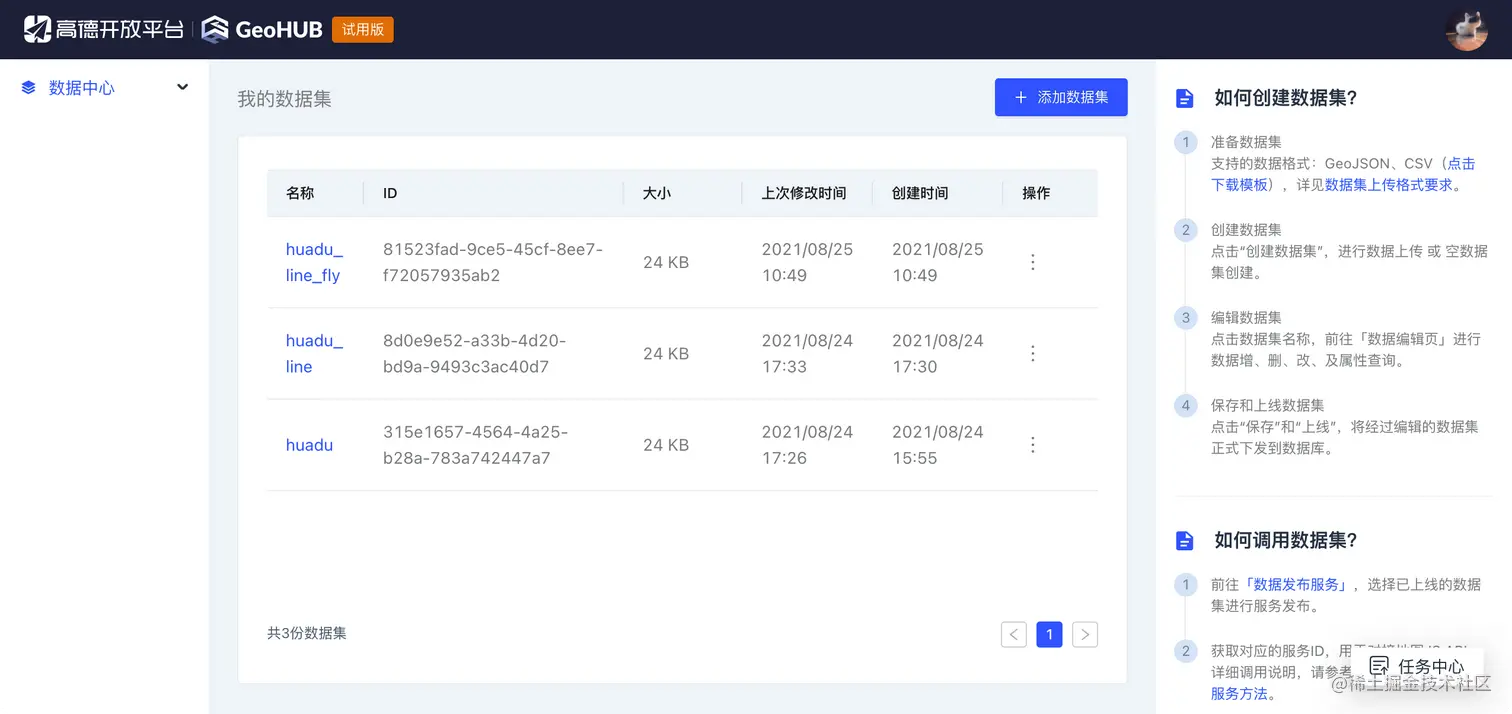
Task: Open the 任务中心 floating button
Action: tap(1418, 666)
